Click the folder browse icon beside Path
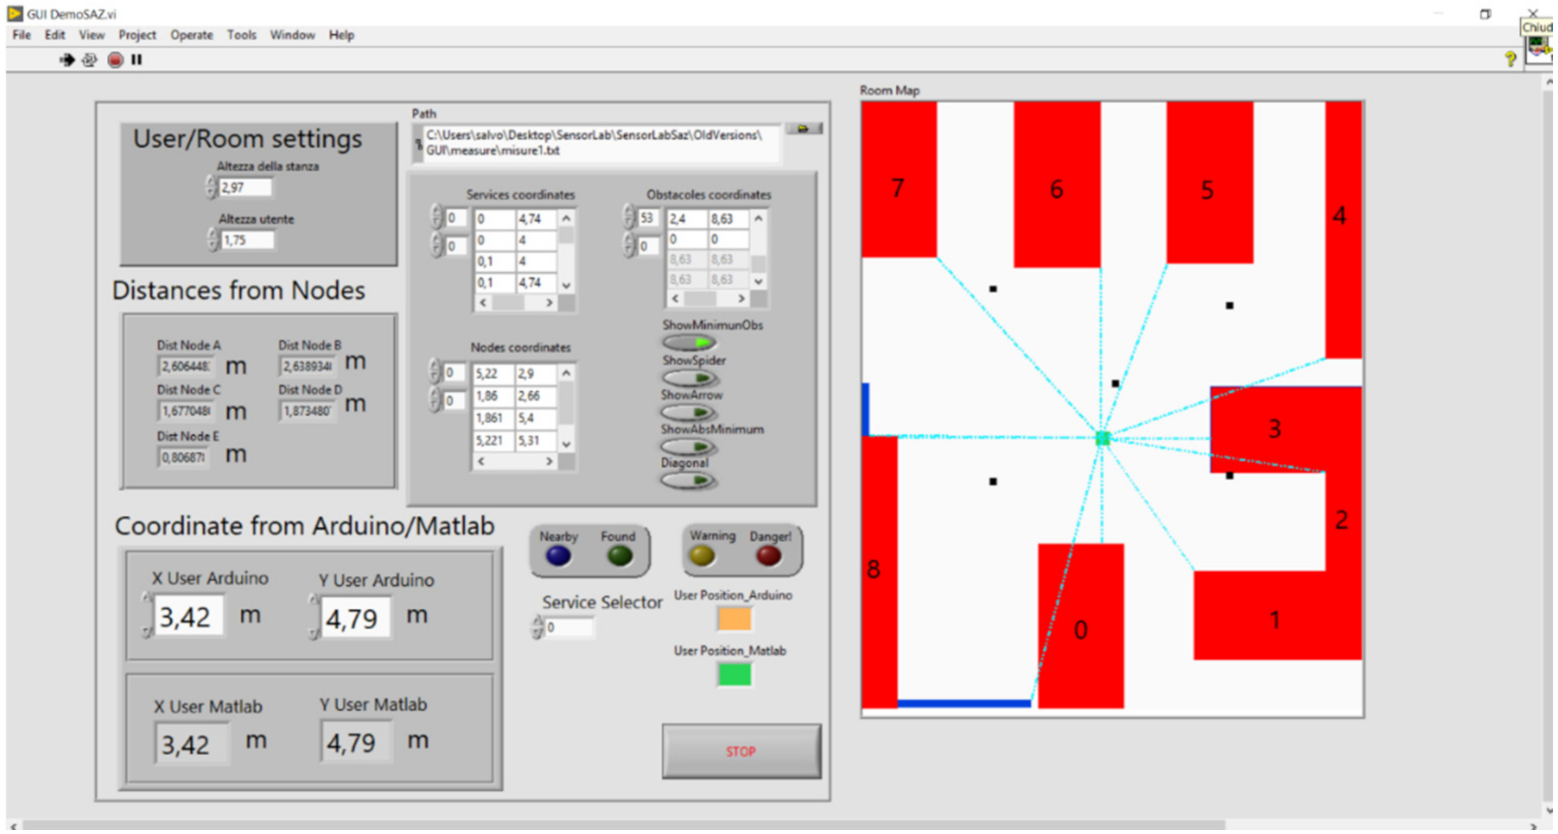The image size is (1558, 834). click(803, 129)
